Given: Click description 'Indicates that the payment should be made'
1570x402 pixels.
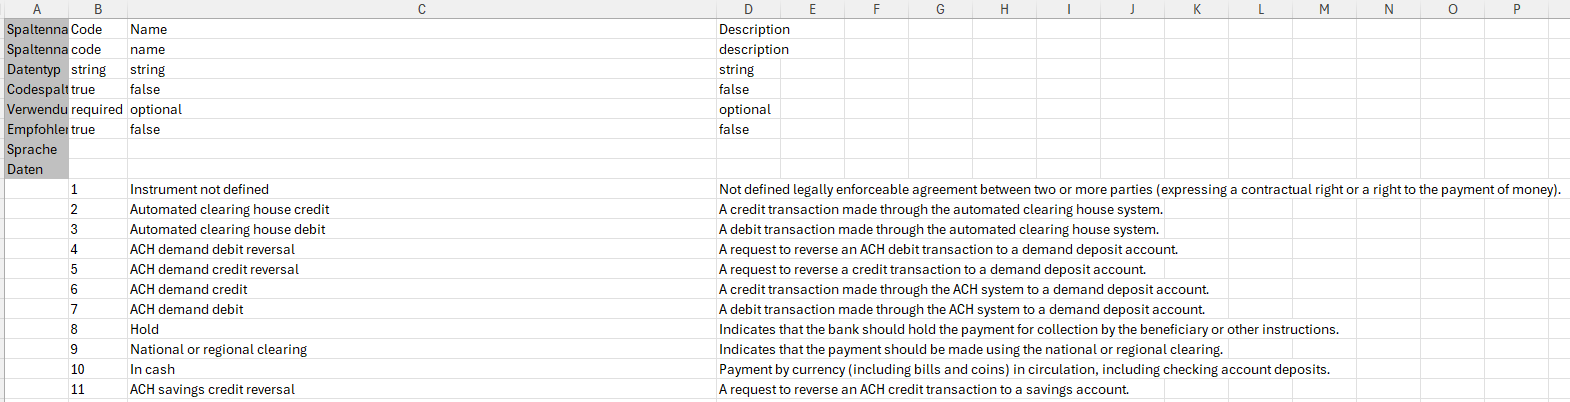Looking at the screenshot, I should (971, 349).
